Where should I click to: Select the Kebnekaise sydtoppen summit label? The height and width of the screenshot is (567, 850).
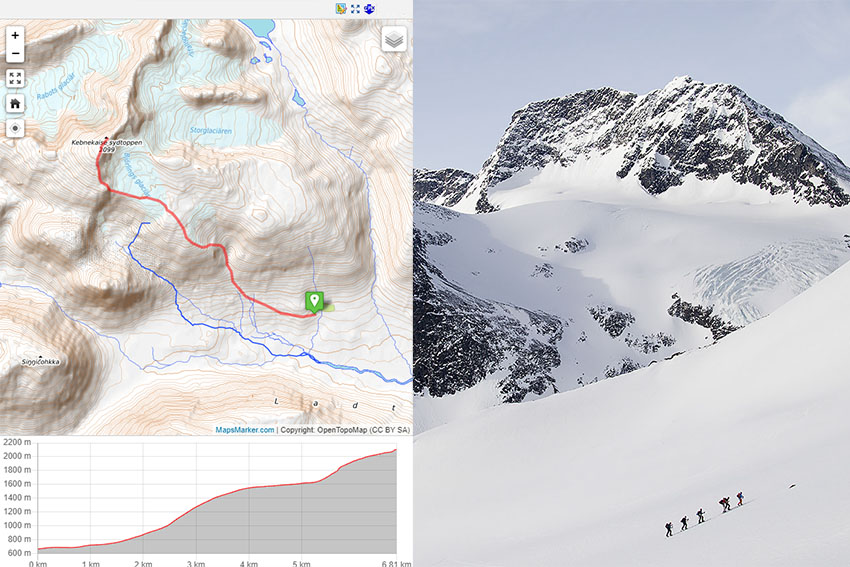coord(107,143)
